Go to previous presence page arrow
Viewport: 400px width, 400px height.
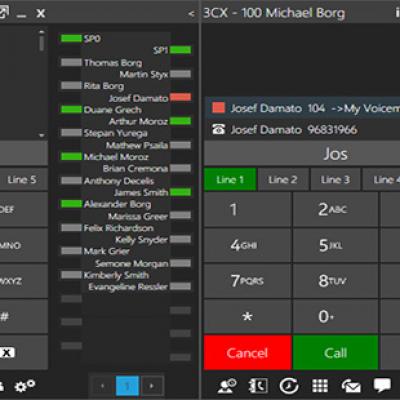click(103, 386)
